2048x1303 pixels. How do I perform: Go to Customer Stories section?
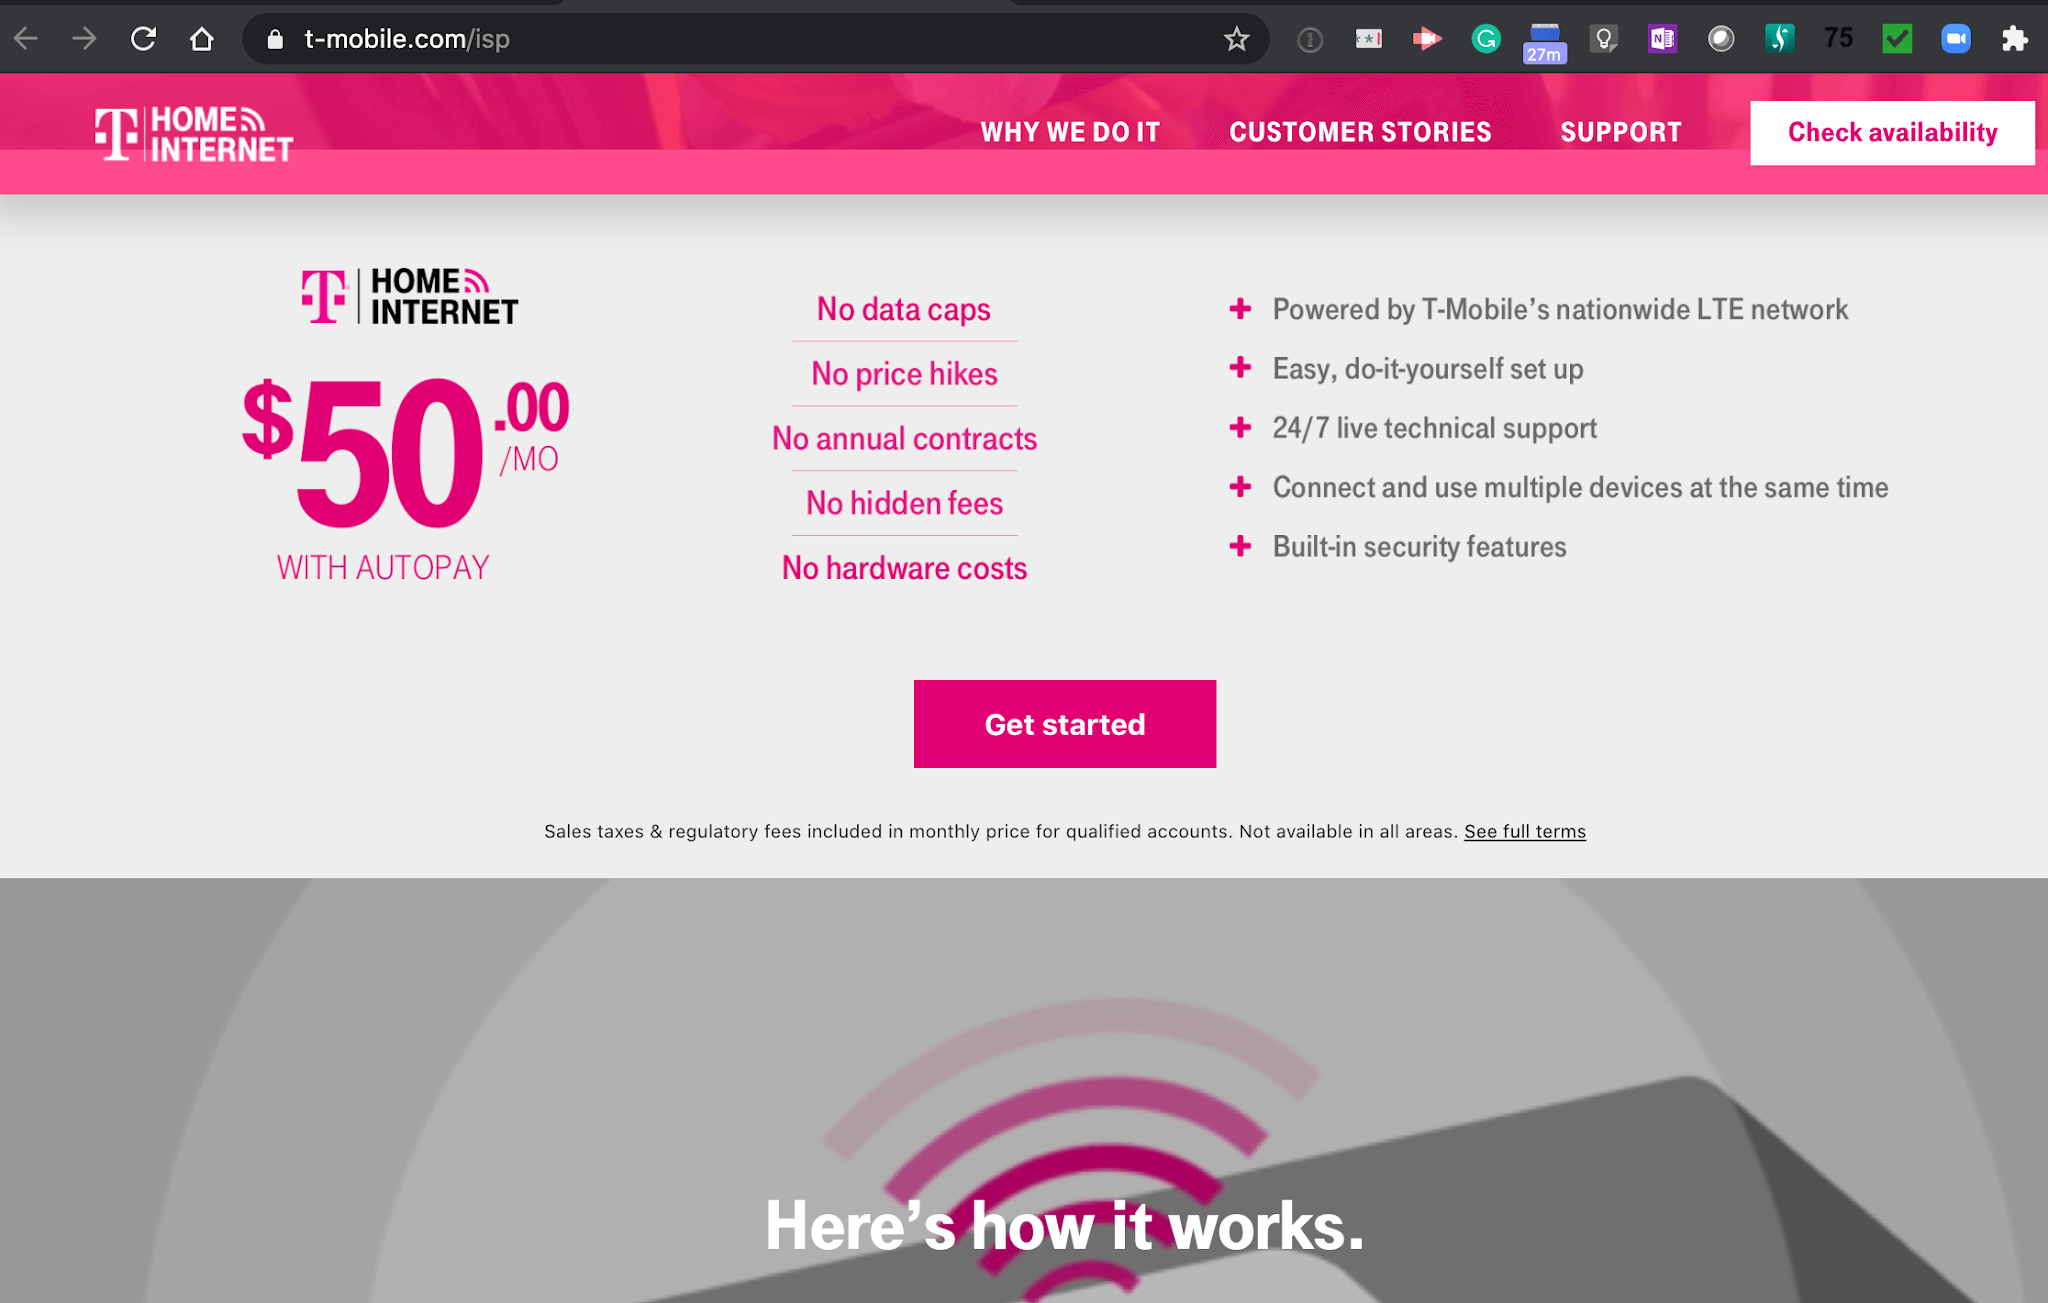[1360, 132]
